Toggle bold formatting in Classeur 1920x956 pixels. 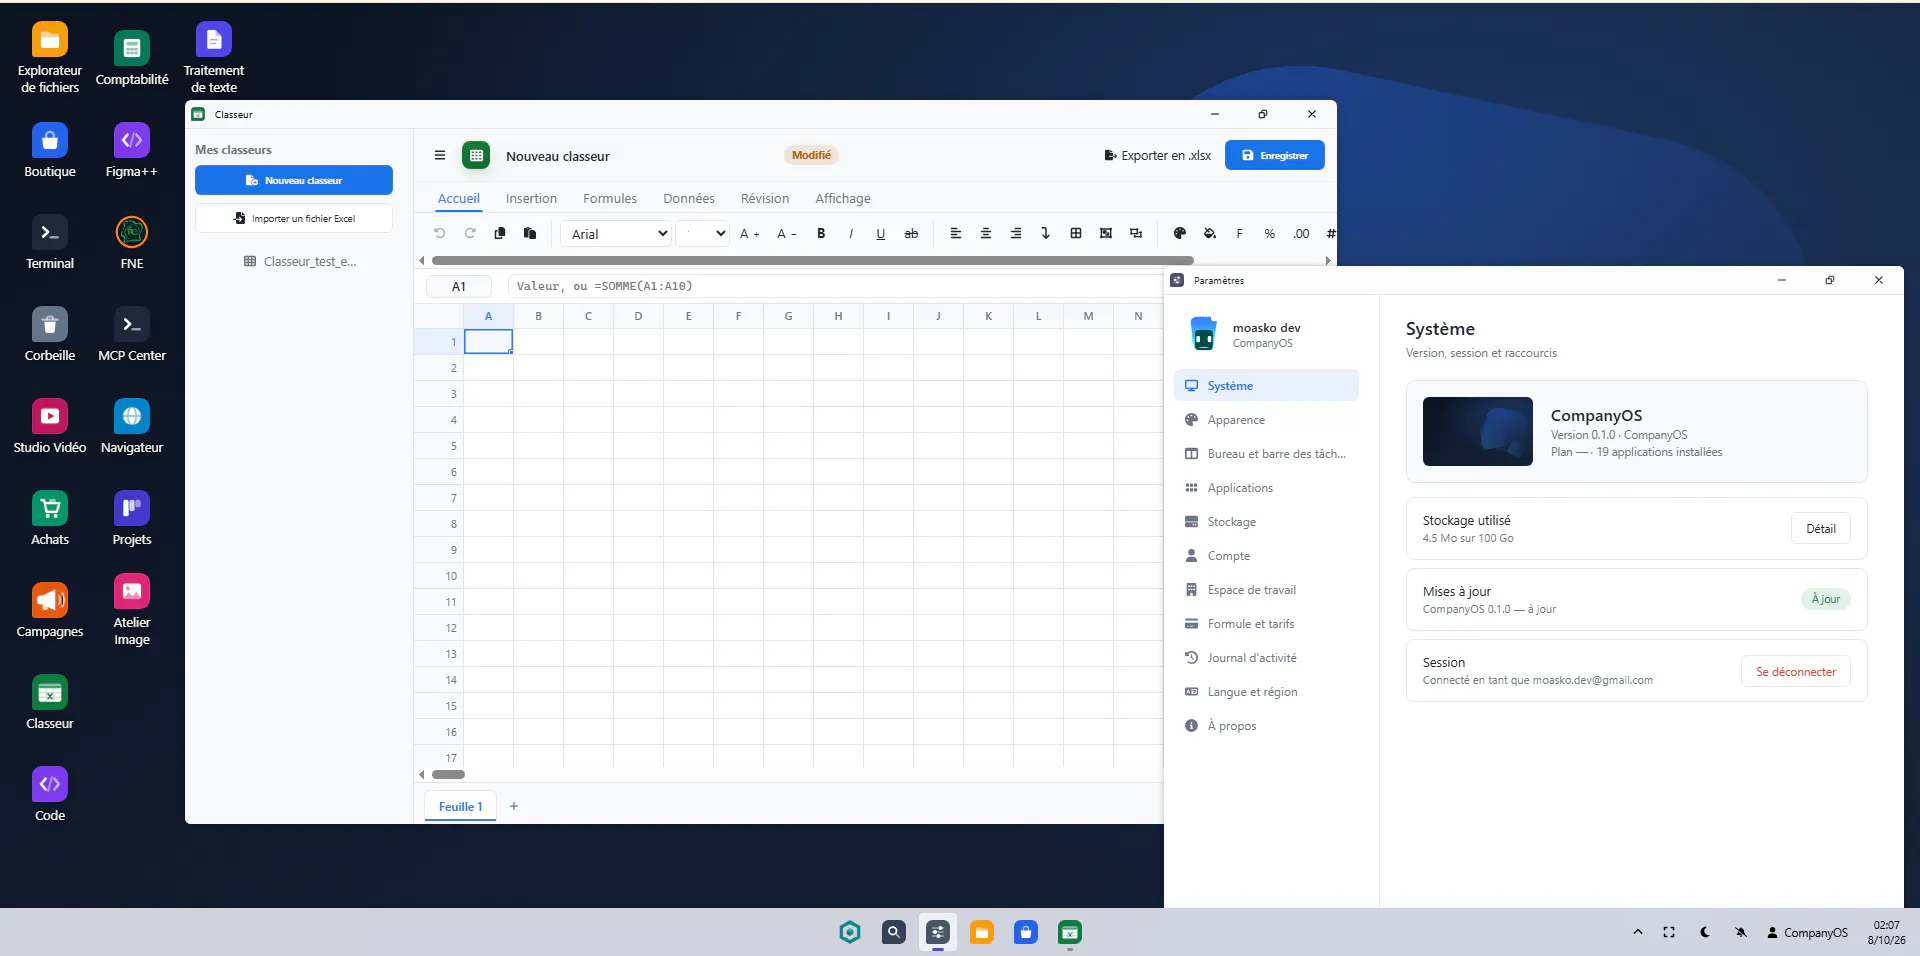(821, 233)
